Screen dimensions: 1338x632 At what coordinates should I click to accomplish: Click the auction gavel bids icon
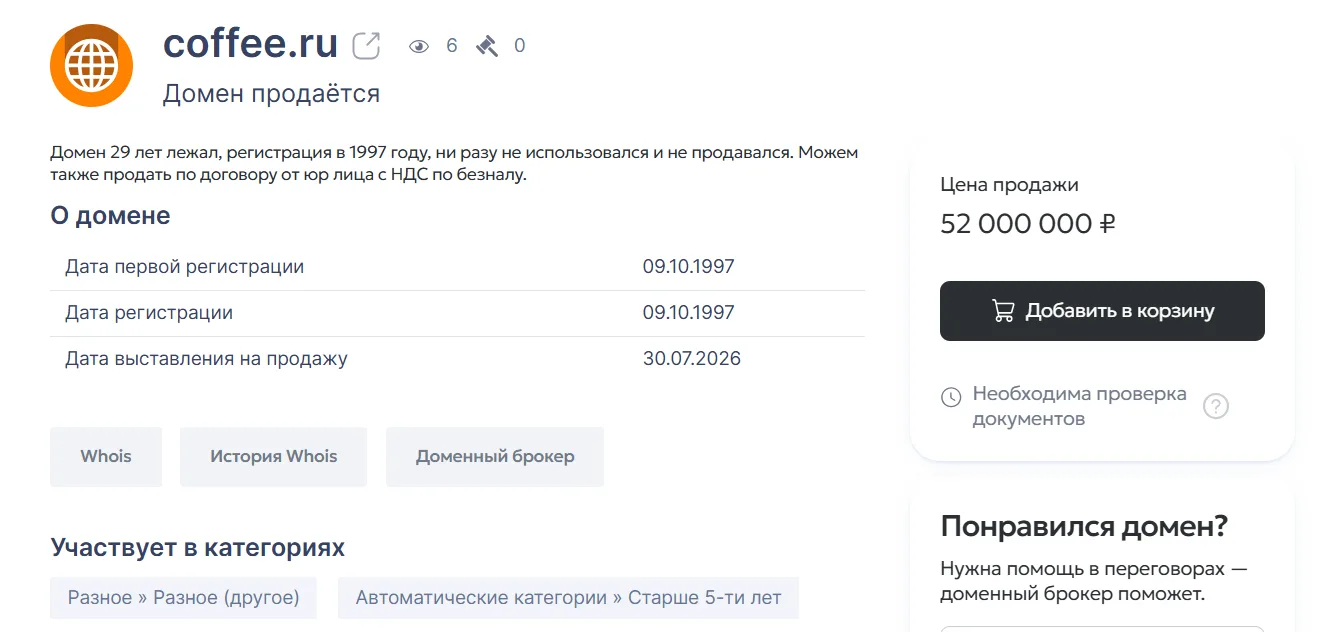click(487, 46)
